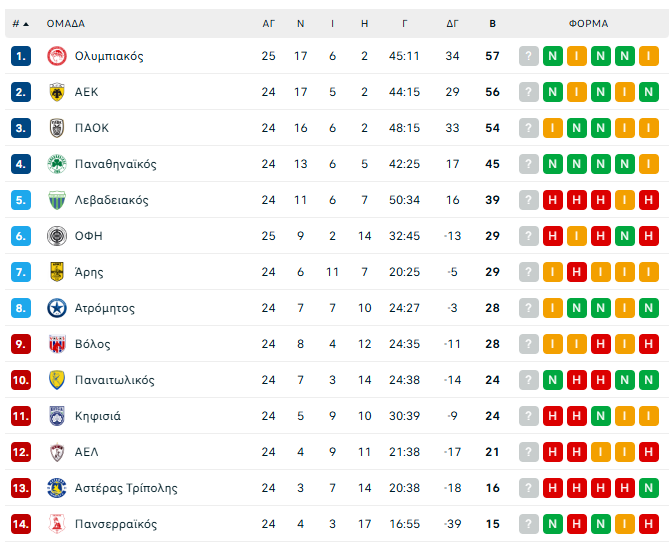Click the Παναθηναϊκός green crest icon

pos(56,164)
